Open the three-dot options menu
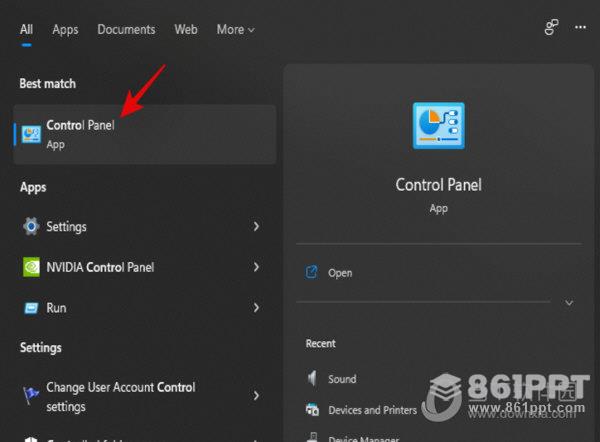The height and width of the screenshot is (442, 600). [x=580, y=27]
